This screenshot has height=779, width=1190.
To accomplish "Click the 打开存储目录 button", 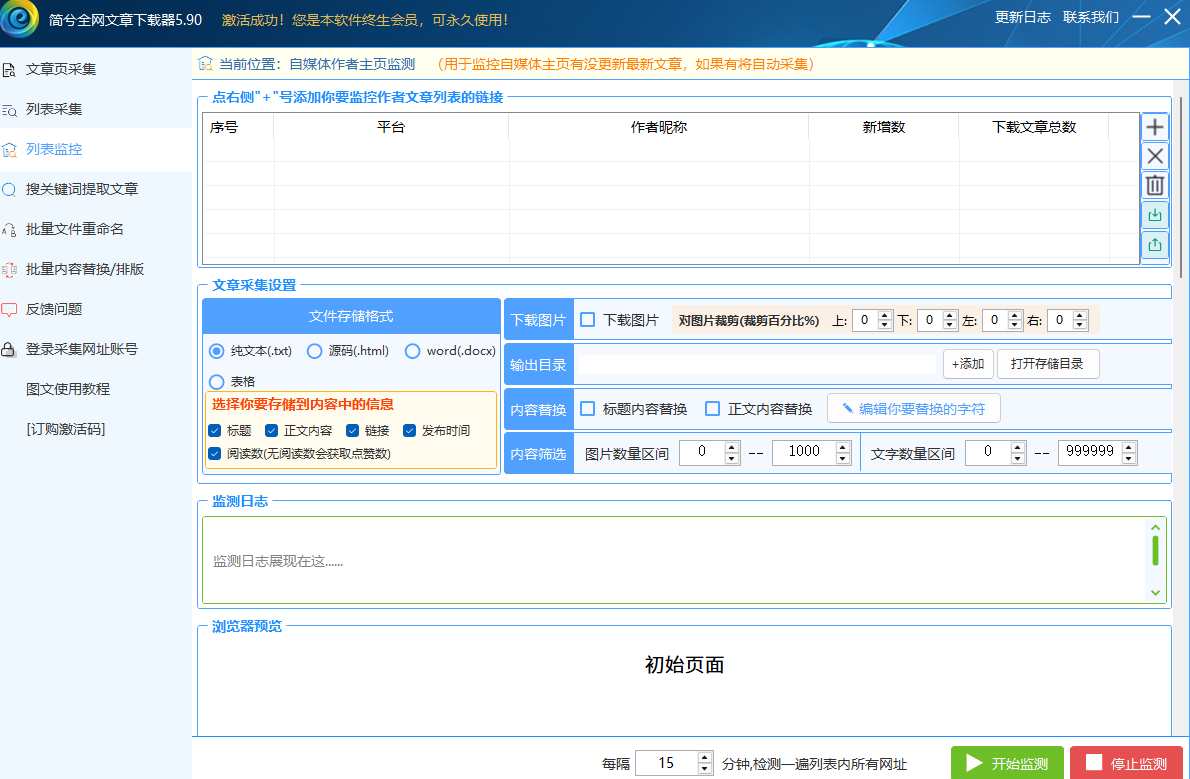I will point(1047,364).
